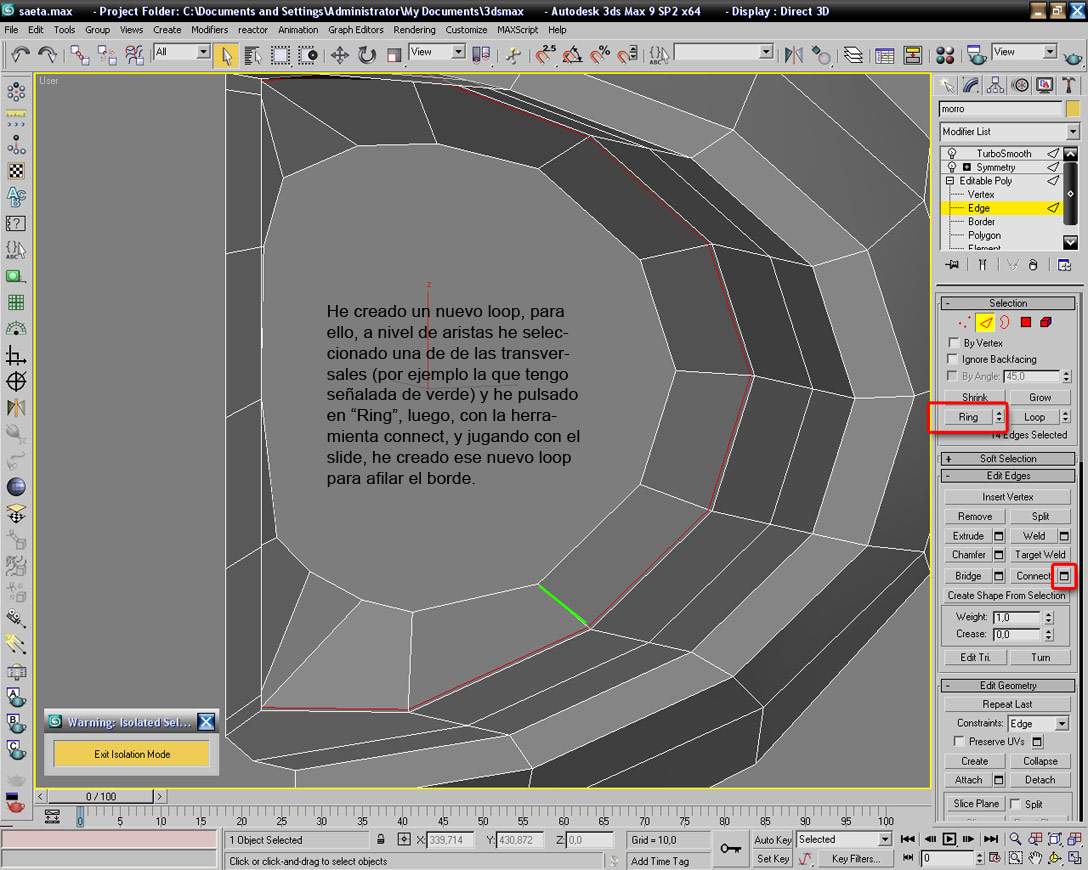Click Pin Stack icon below modifier stack
The width and height of the screenshot is (1088, 870).
click(x=951, y=264)
